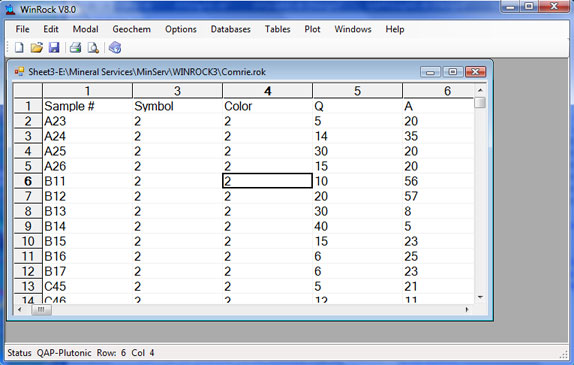Save using the floppy disk icon
Screen dimensions: 574x365
[54, 48]
